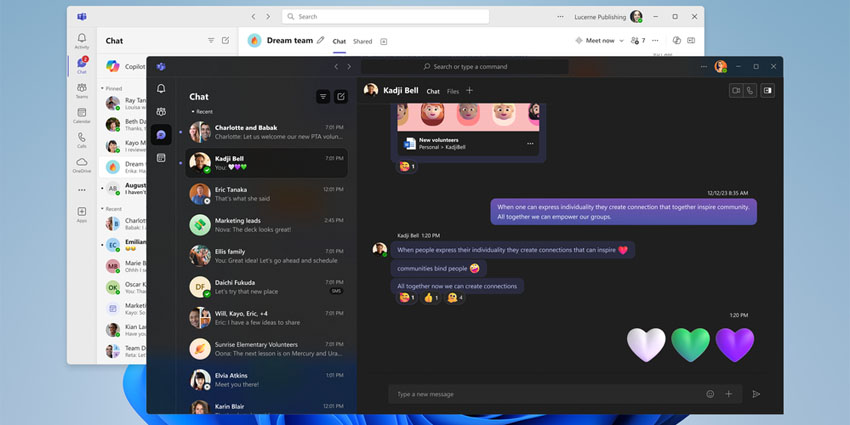850x425 pixels.
Task: Open Calls in light Teams window
Action: [x=82, y=140]
